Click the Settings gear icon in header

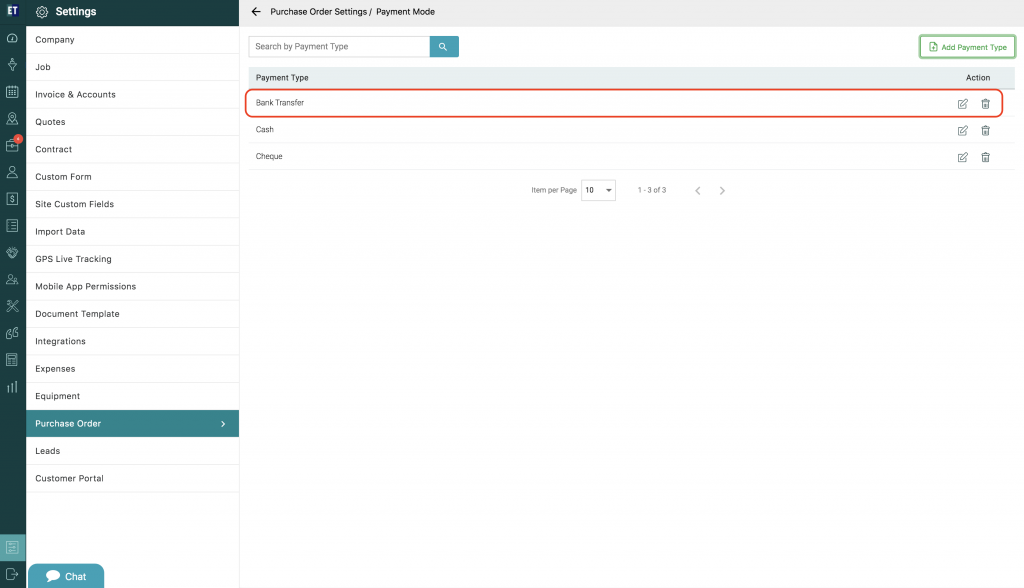click(x=42, y=12)
